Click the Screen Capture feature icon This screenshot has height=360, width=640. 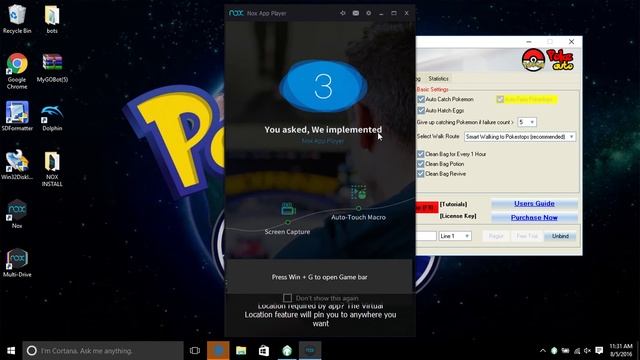(x=288, y=209)
